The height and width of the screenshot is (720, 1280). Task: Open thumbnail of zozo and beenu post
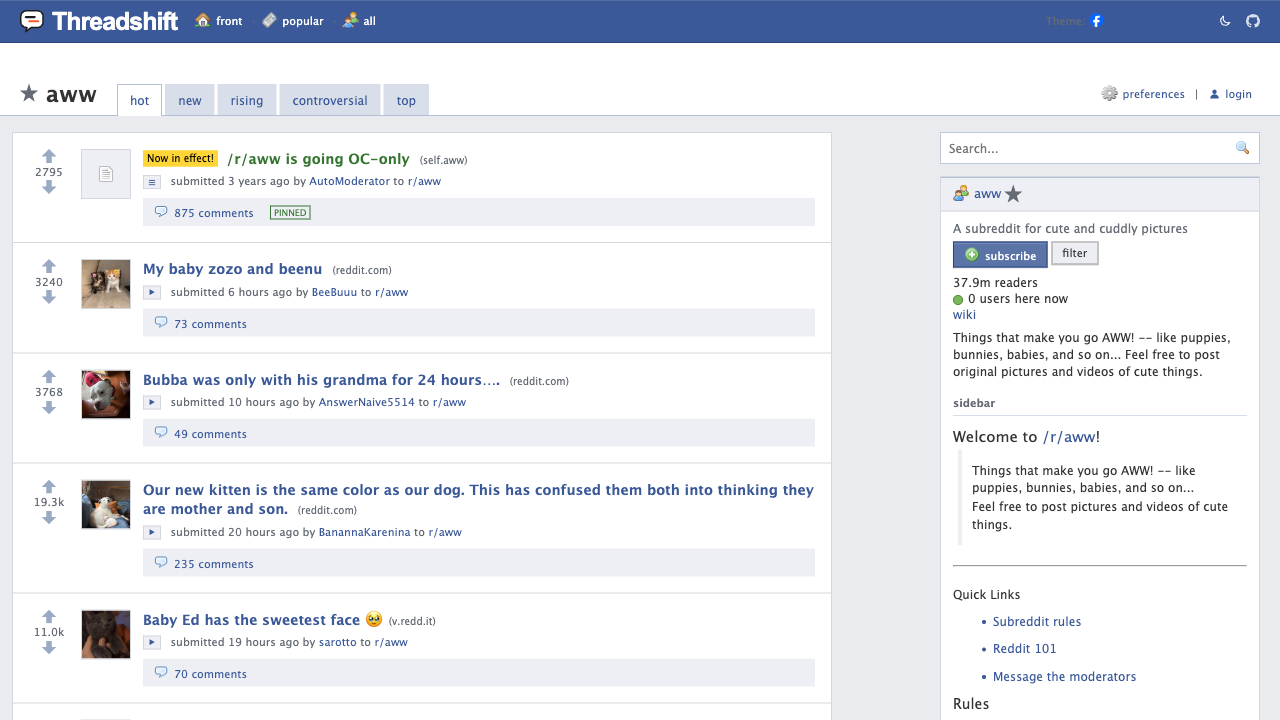(106, 284)
